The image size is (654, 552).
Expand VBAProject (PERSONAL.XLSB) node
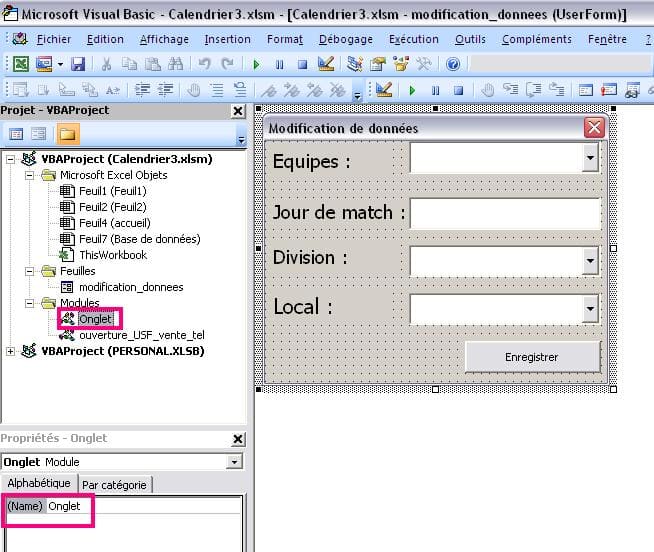pyautogui.click(x=10, y=351)
